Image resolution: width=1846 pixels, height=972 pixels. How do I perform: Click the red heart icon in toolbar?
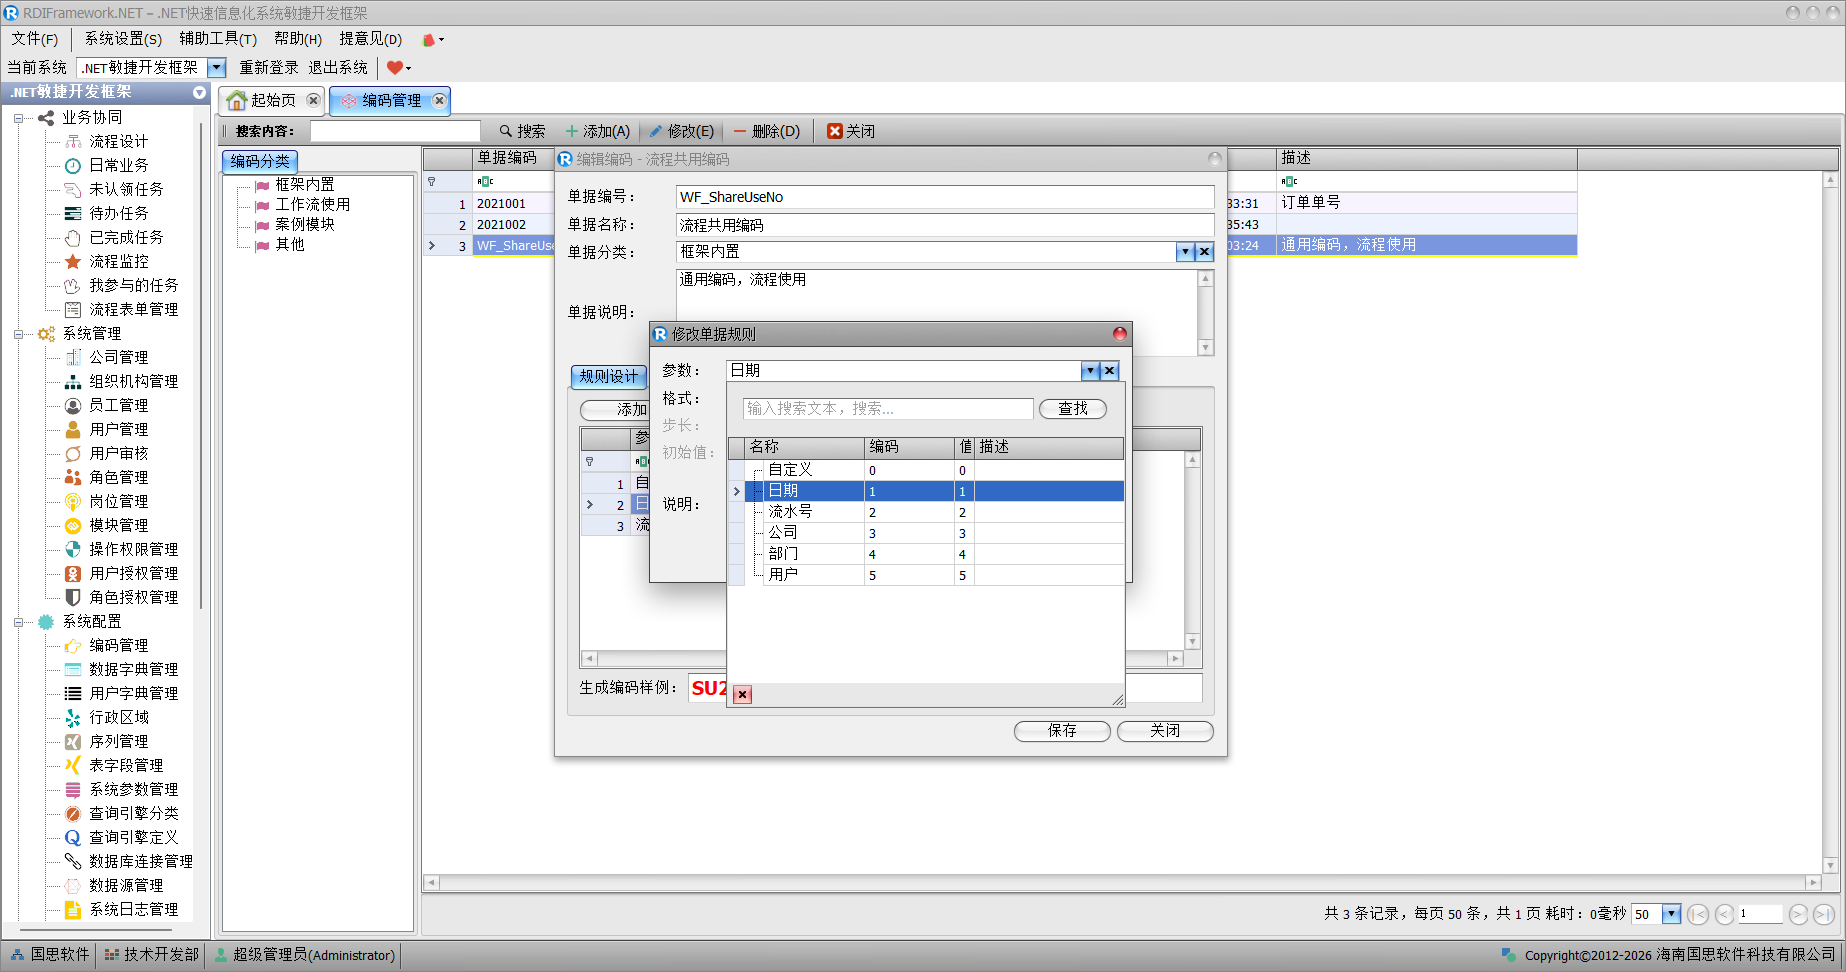(x=395, y=67)
